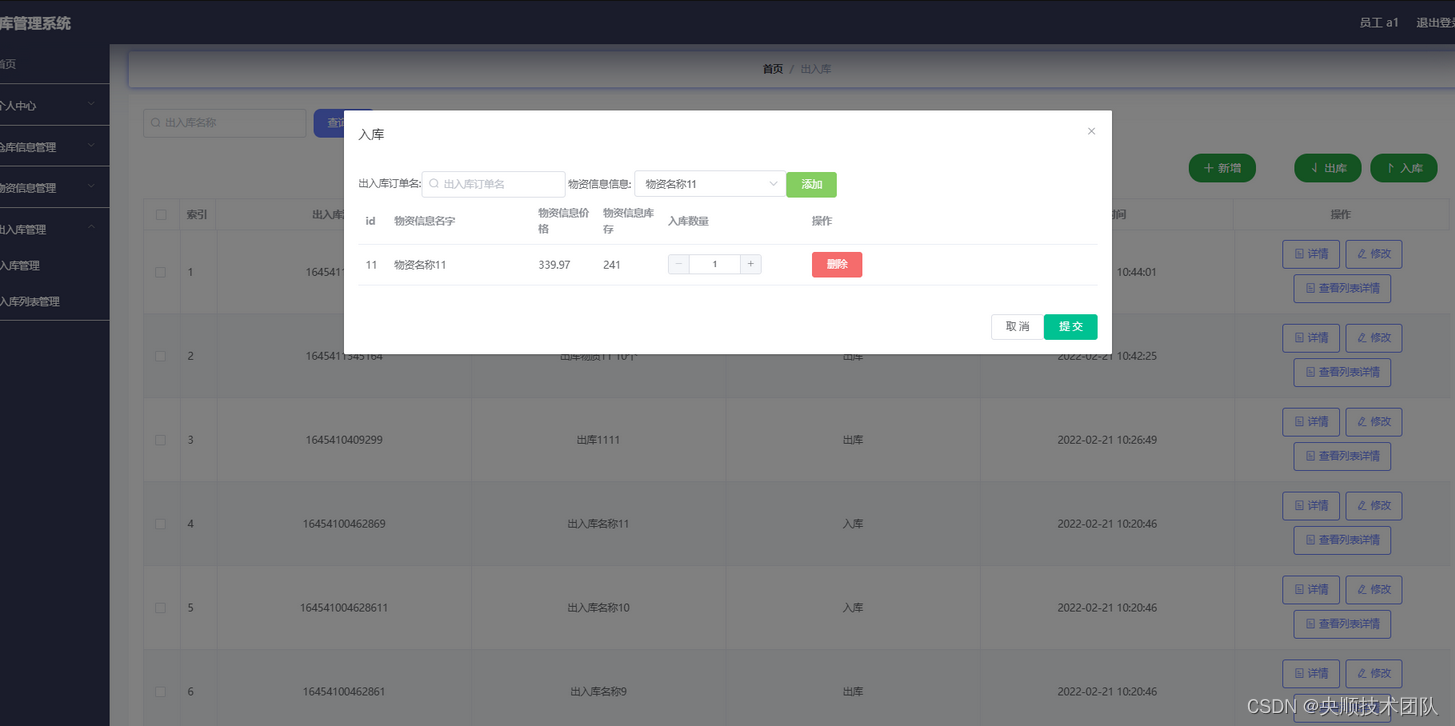Viewport: 1455px width, 726px height.
Task: Click the 出入库名称 search field
Action: 224,123
